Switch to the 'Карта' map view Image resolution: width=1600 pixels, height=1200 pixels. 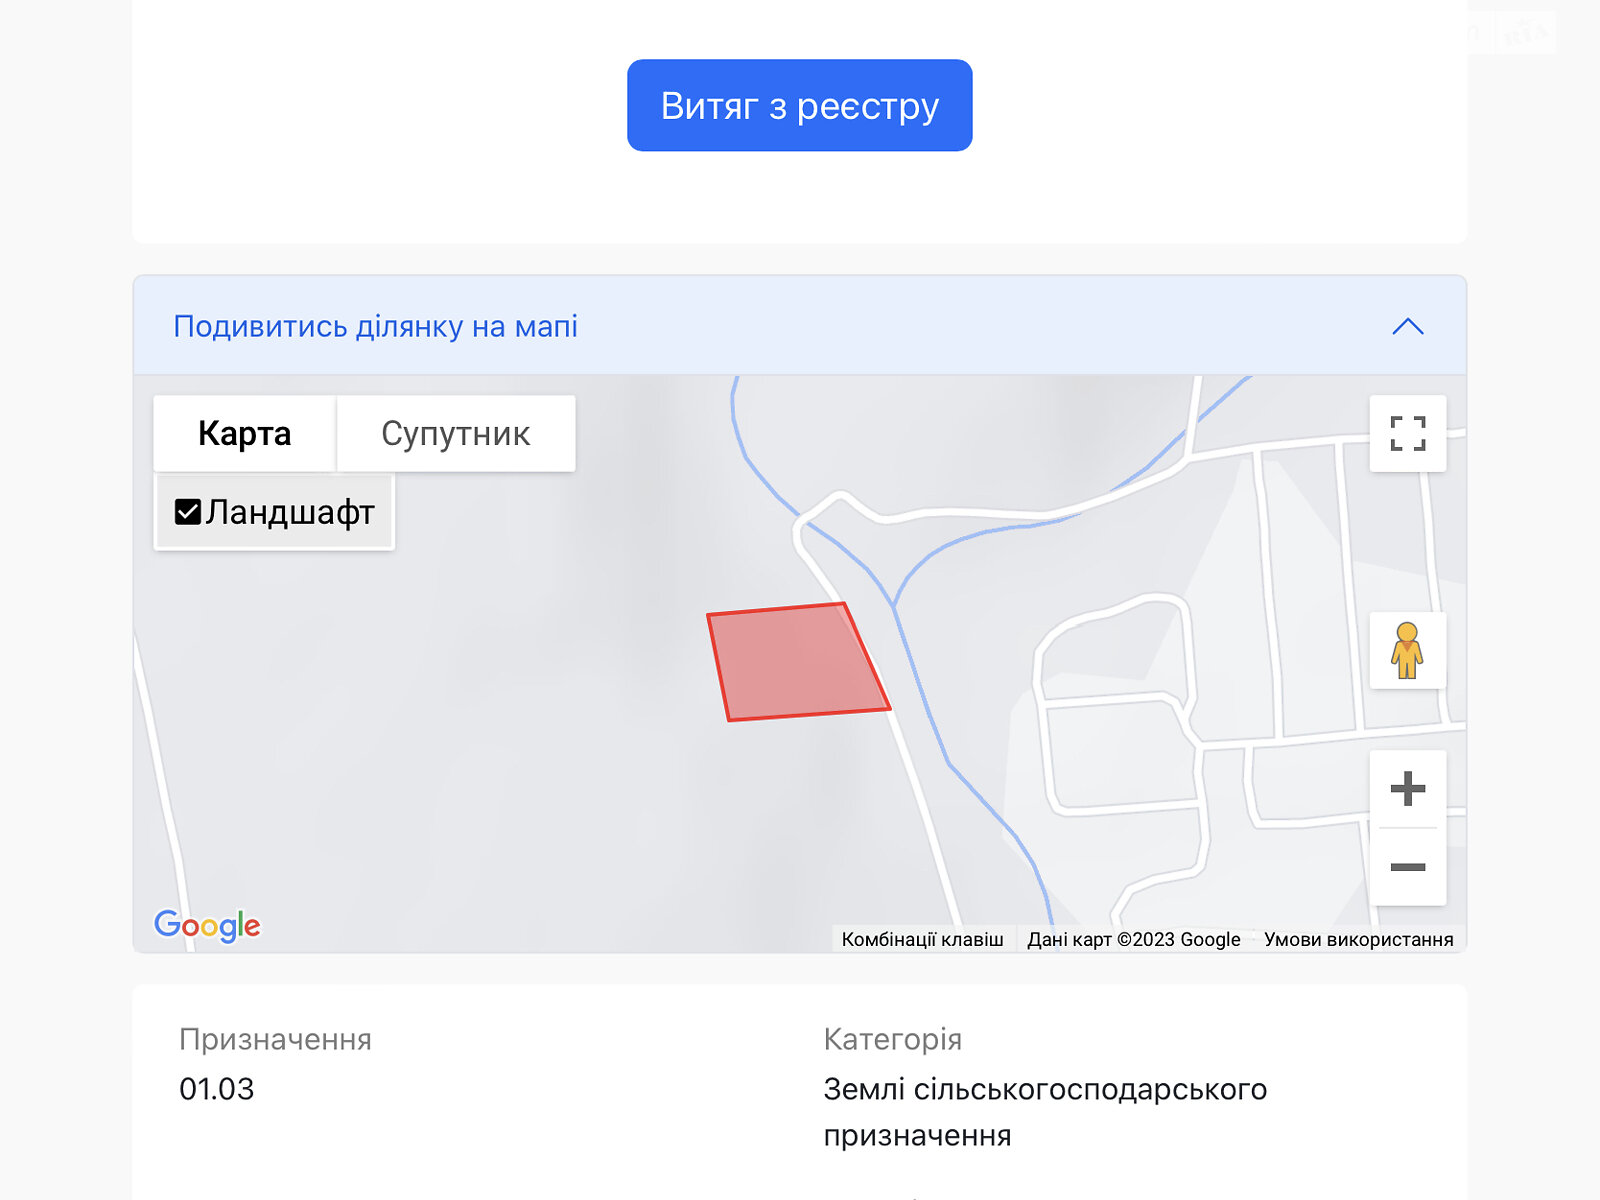click(x=244, y=434)
